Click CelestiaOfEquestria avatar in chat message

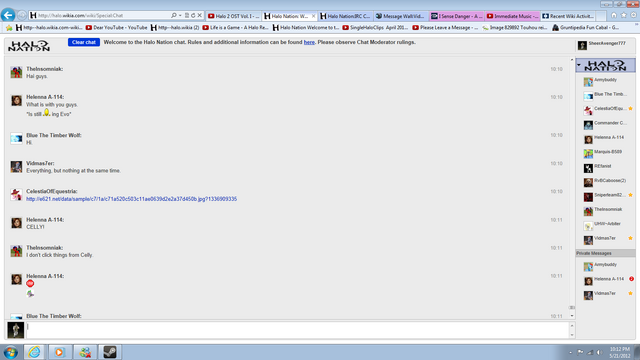pos(16,195)
